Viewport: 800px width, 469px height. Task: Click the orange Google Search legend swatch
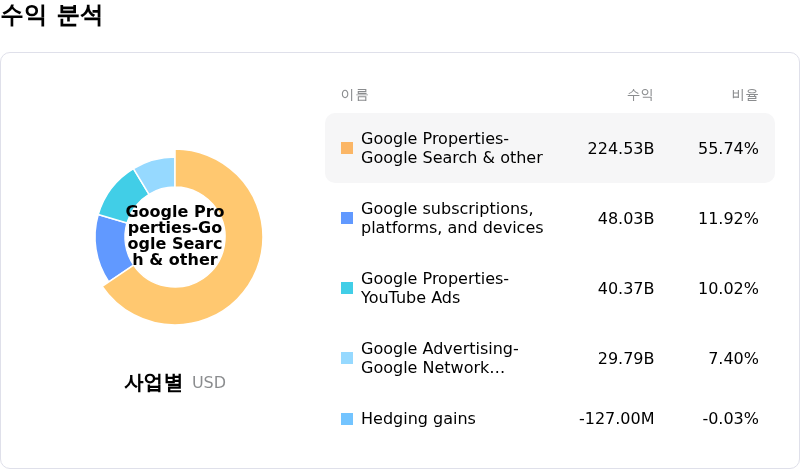[x=347, y=148]
